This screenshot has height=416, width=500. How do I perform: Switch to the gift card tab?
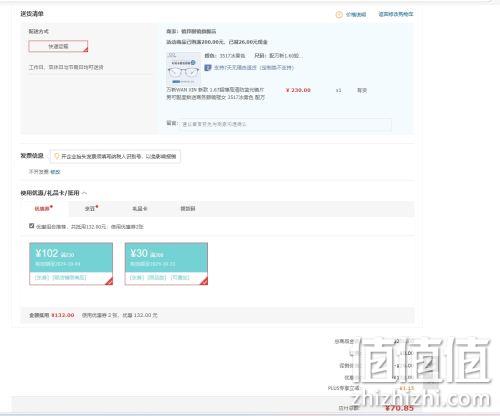[140, 209]
